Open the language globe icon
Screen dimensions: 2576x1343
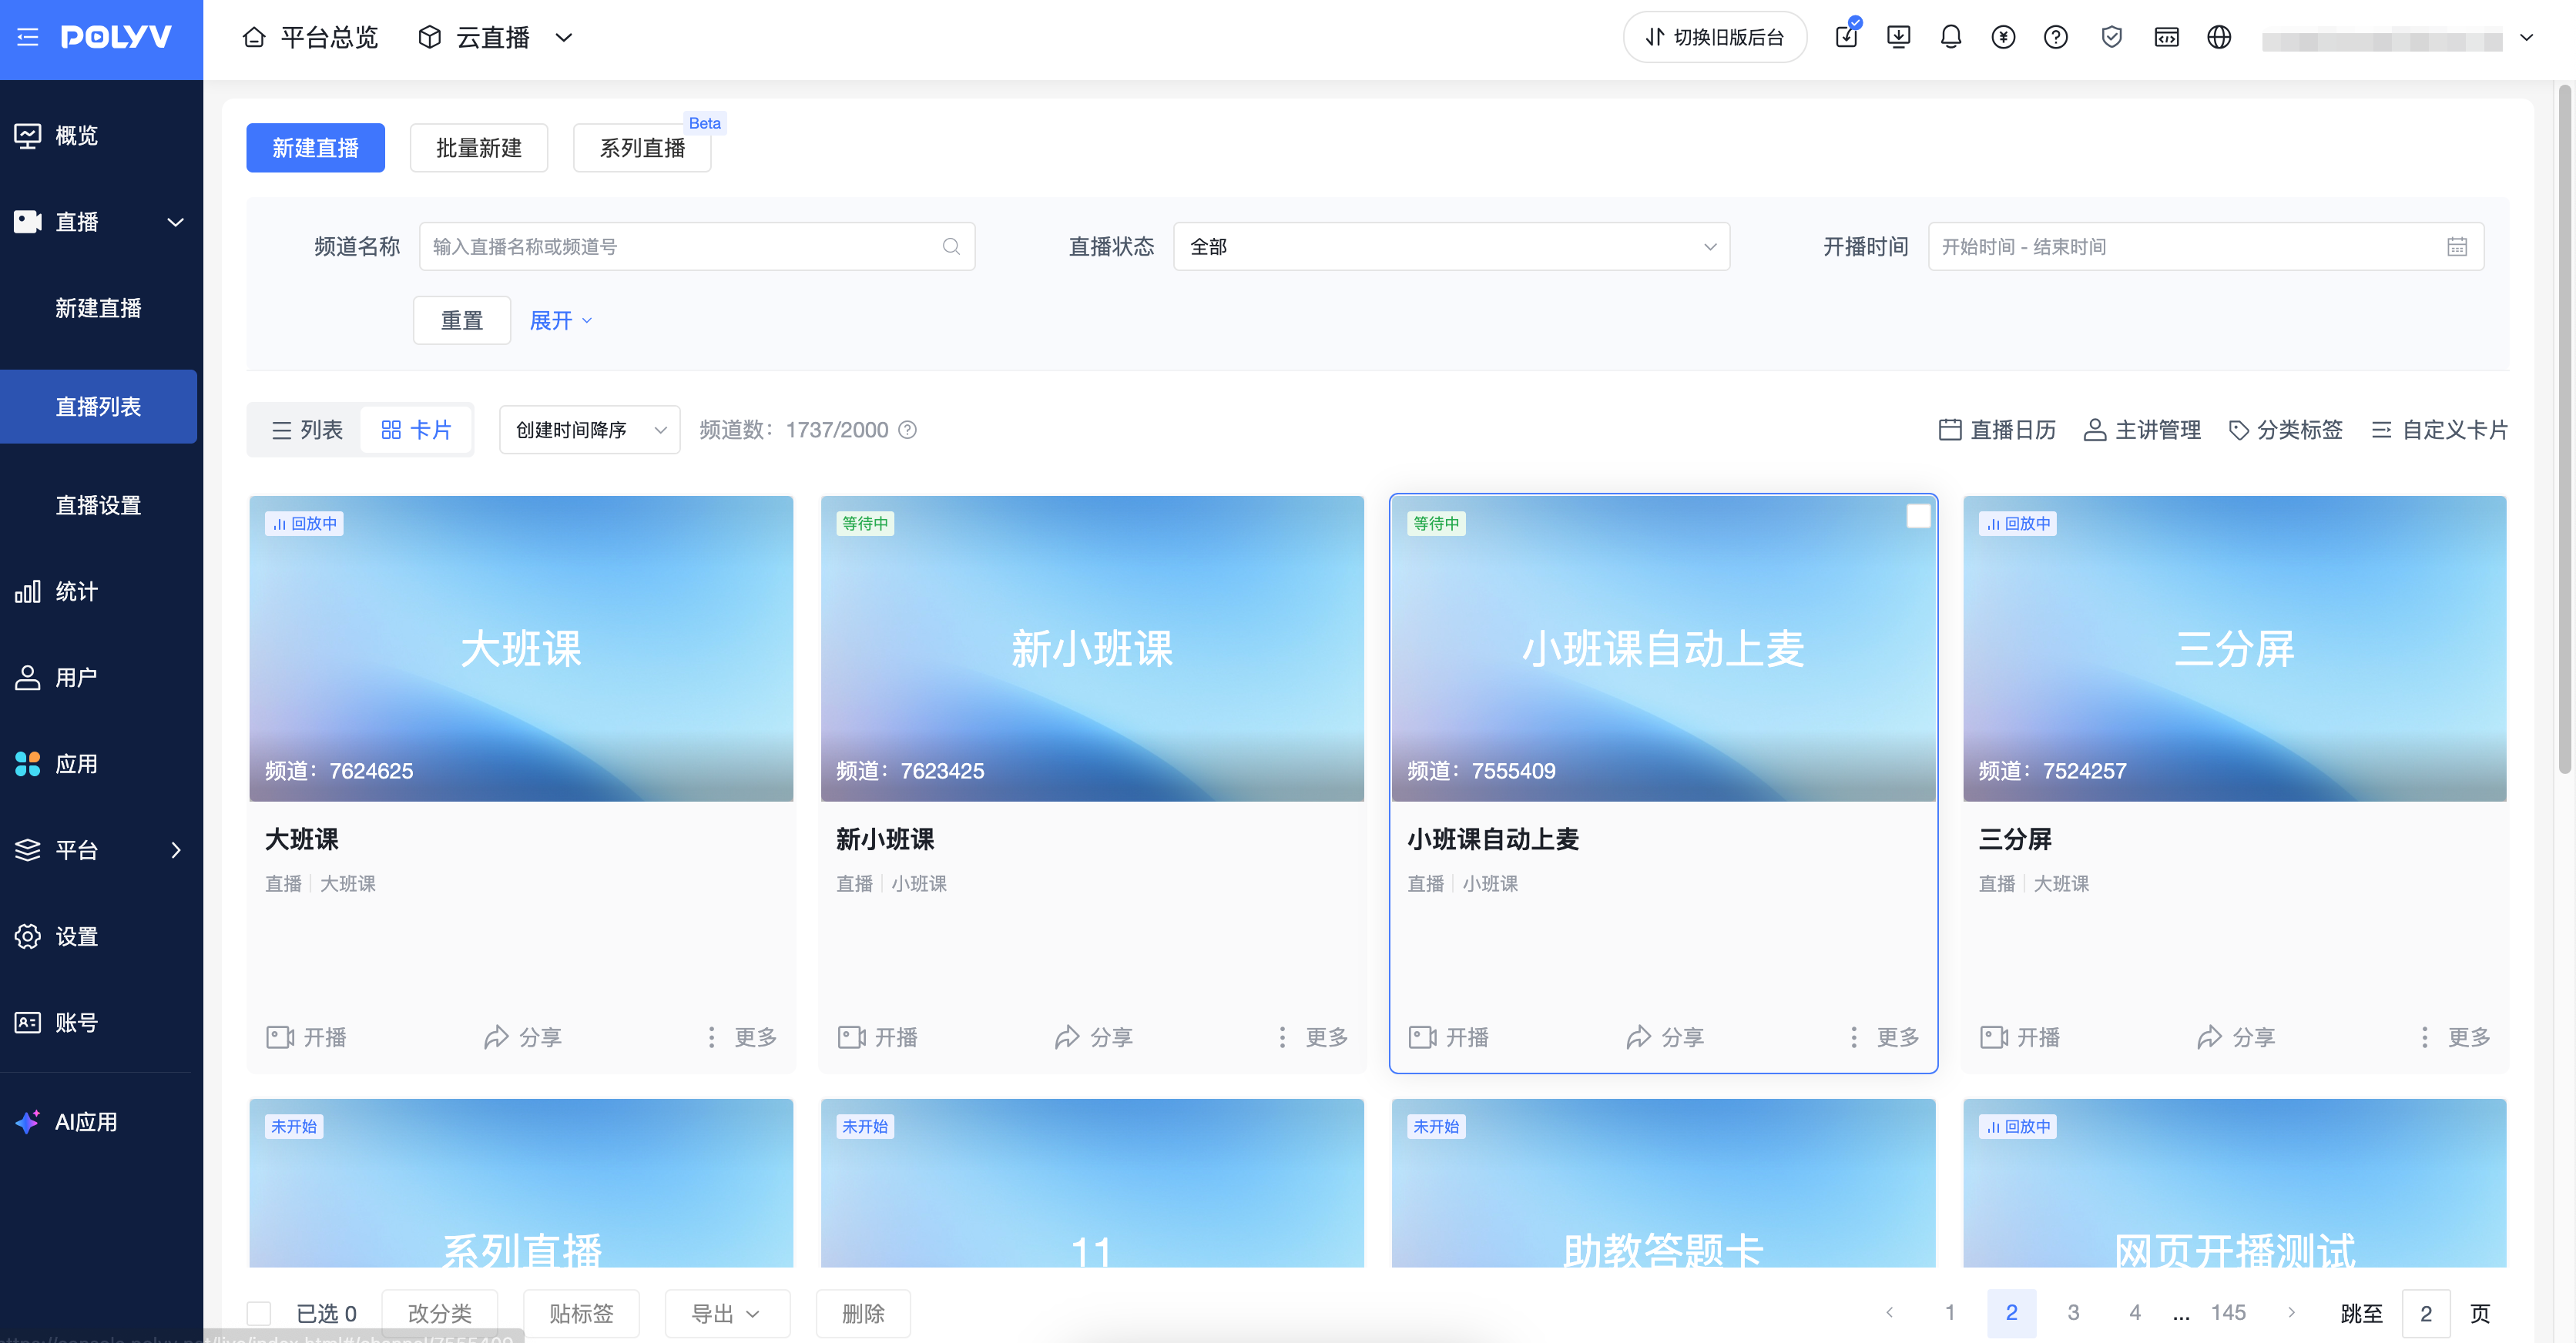2219,37
